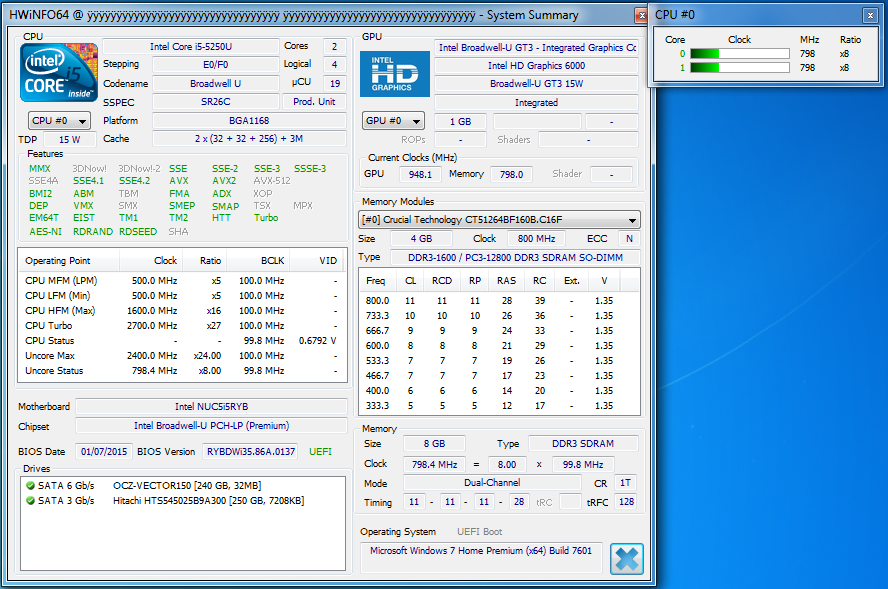The height and width of the screenshot is (589, 888).
Task: Click the Codename field Broadwell U
Action: pos(216,84)
